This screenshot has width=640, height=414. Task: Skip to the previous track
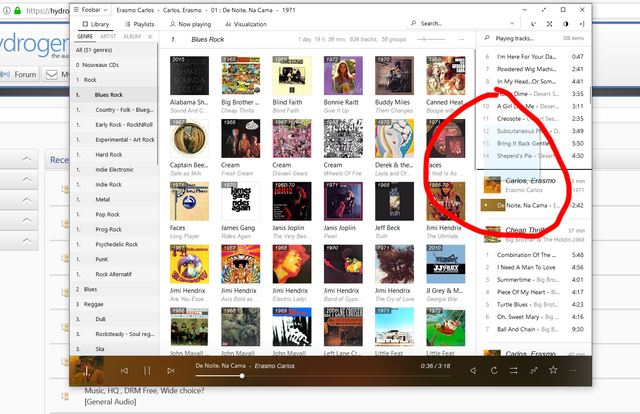tap(124, 370)
